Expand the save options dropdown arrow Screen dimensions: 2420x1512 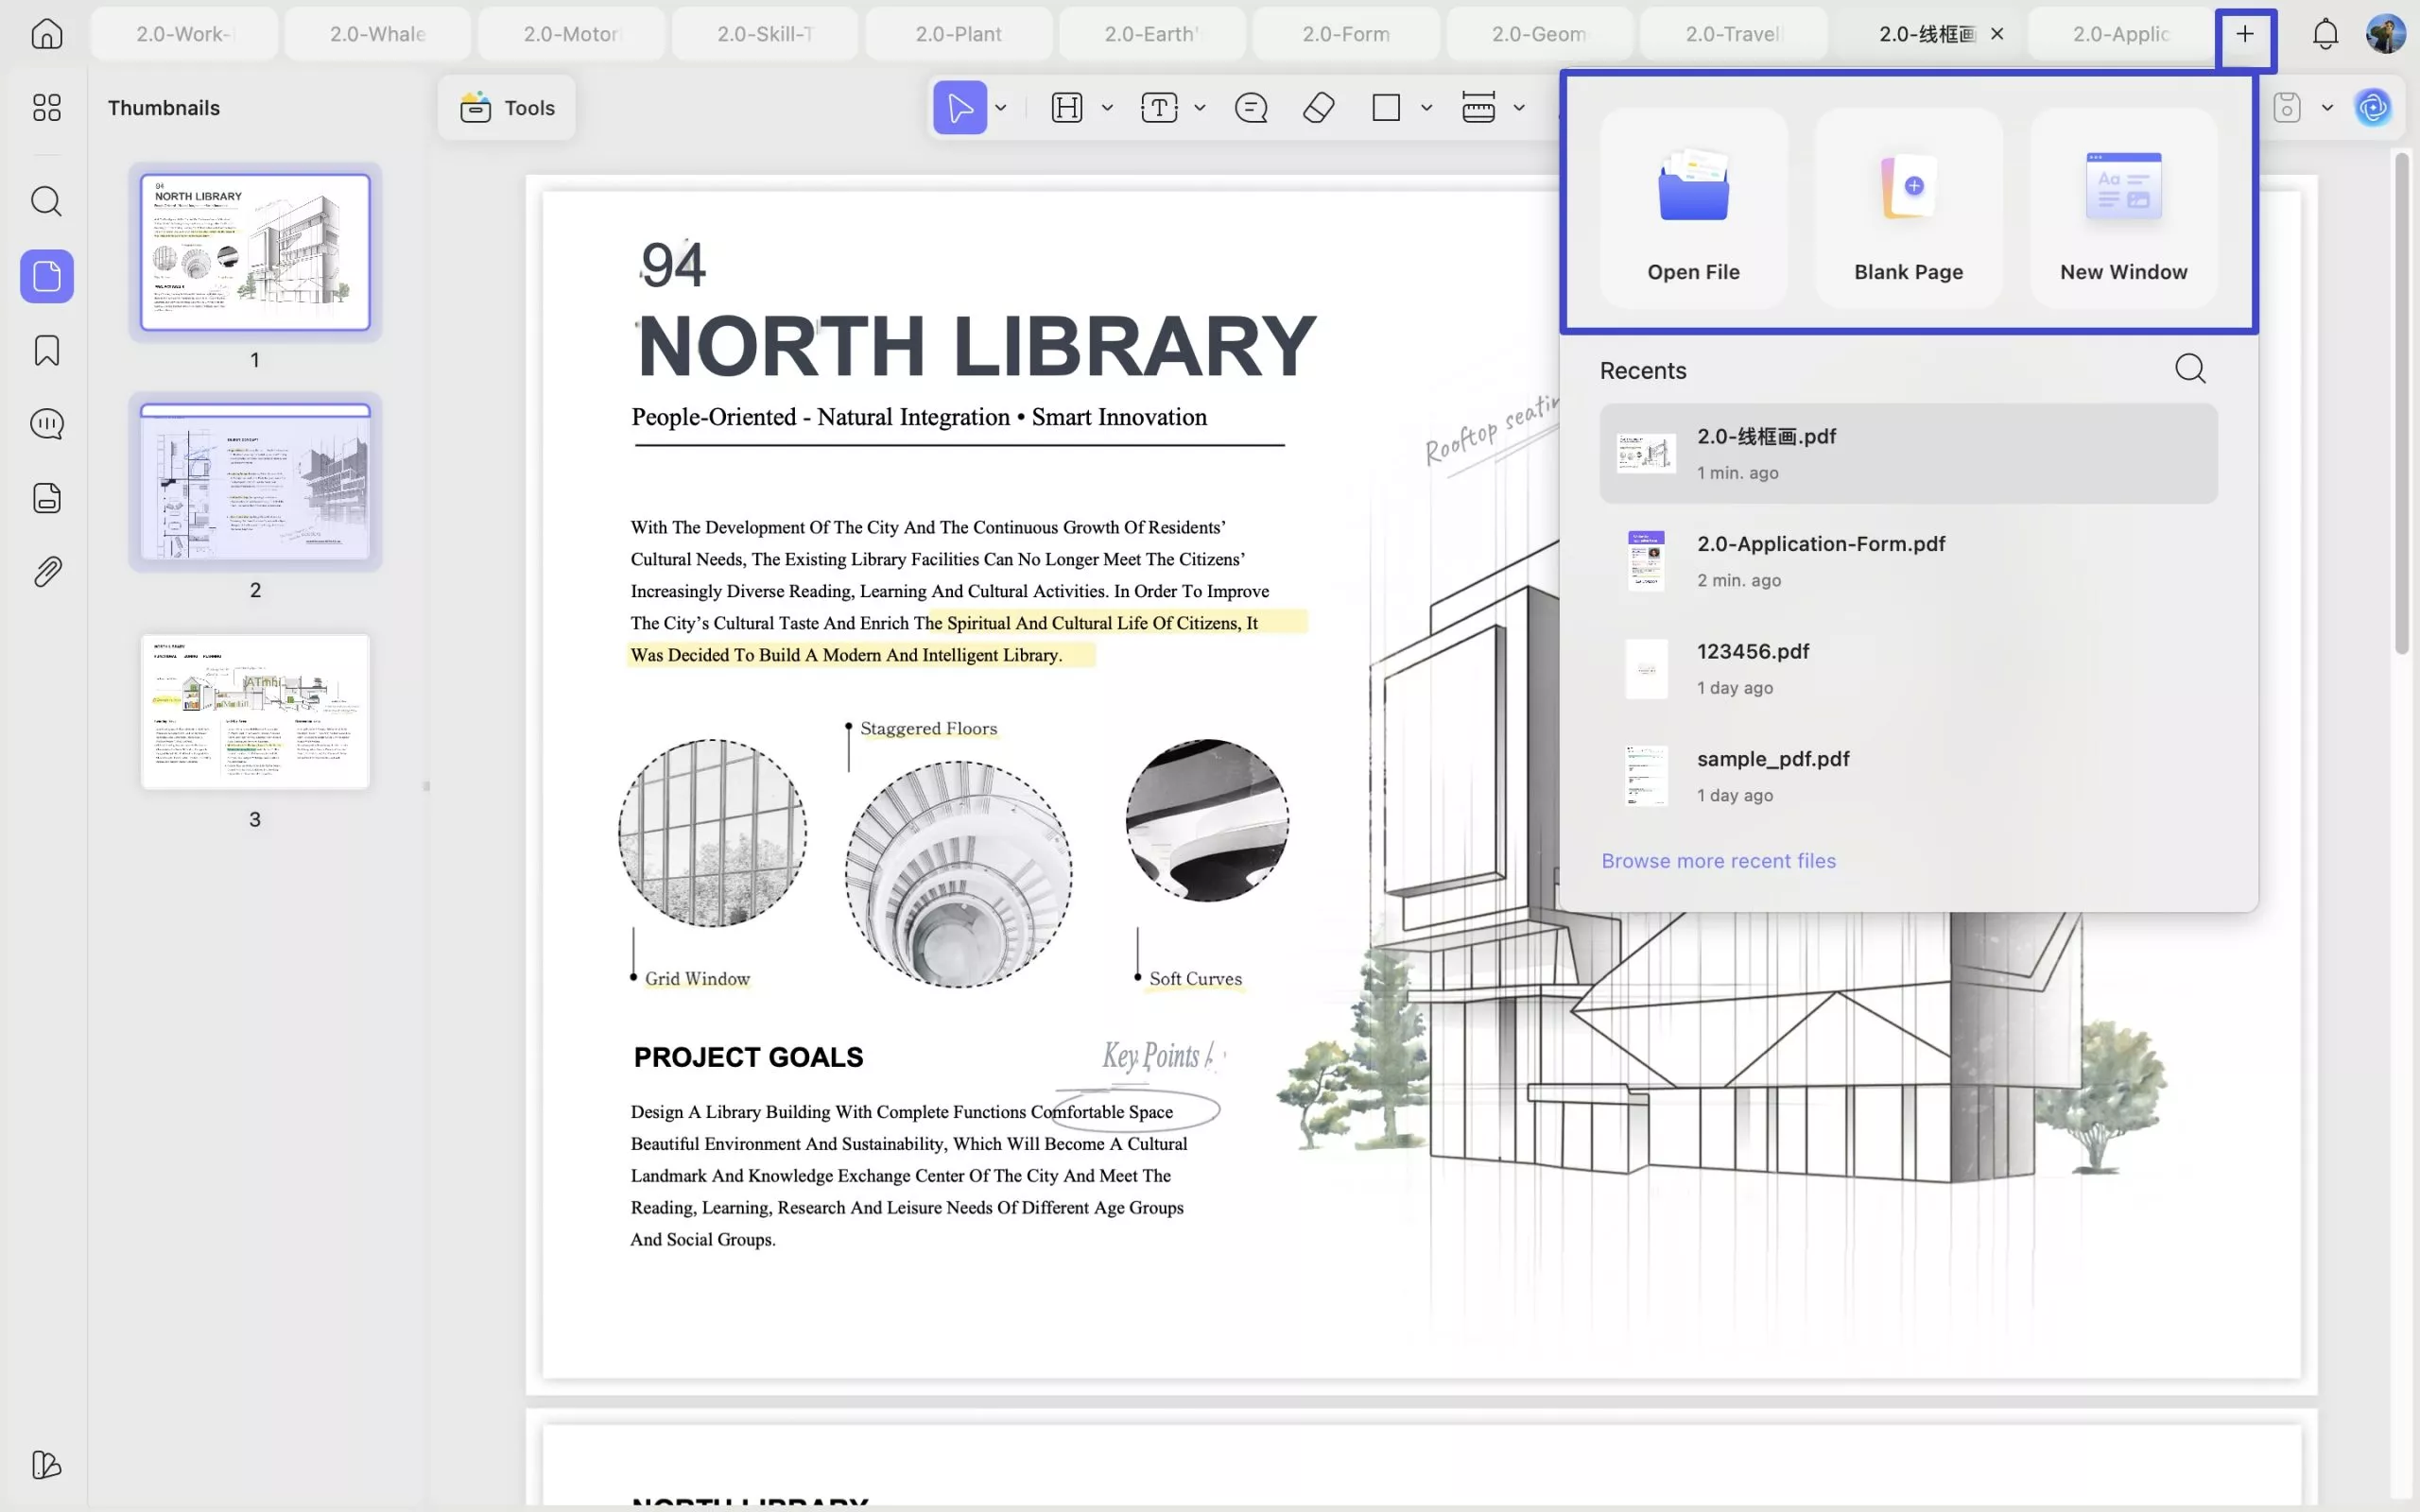pyautogui.click(x=2327, y=107)
